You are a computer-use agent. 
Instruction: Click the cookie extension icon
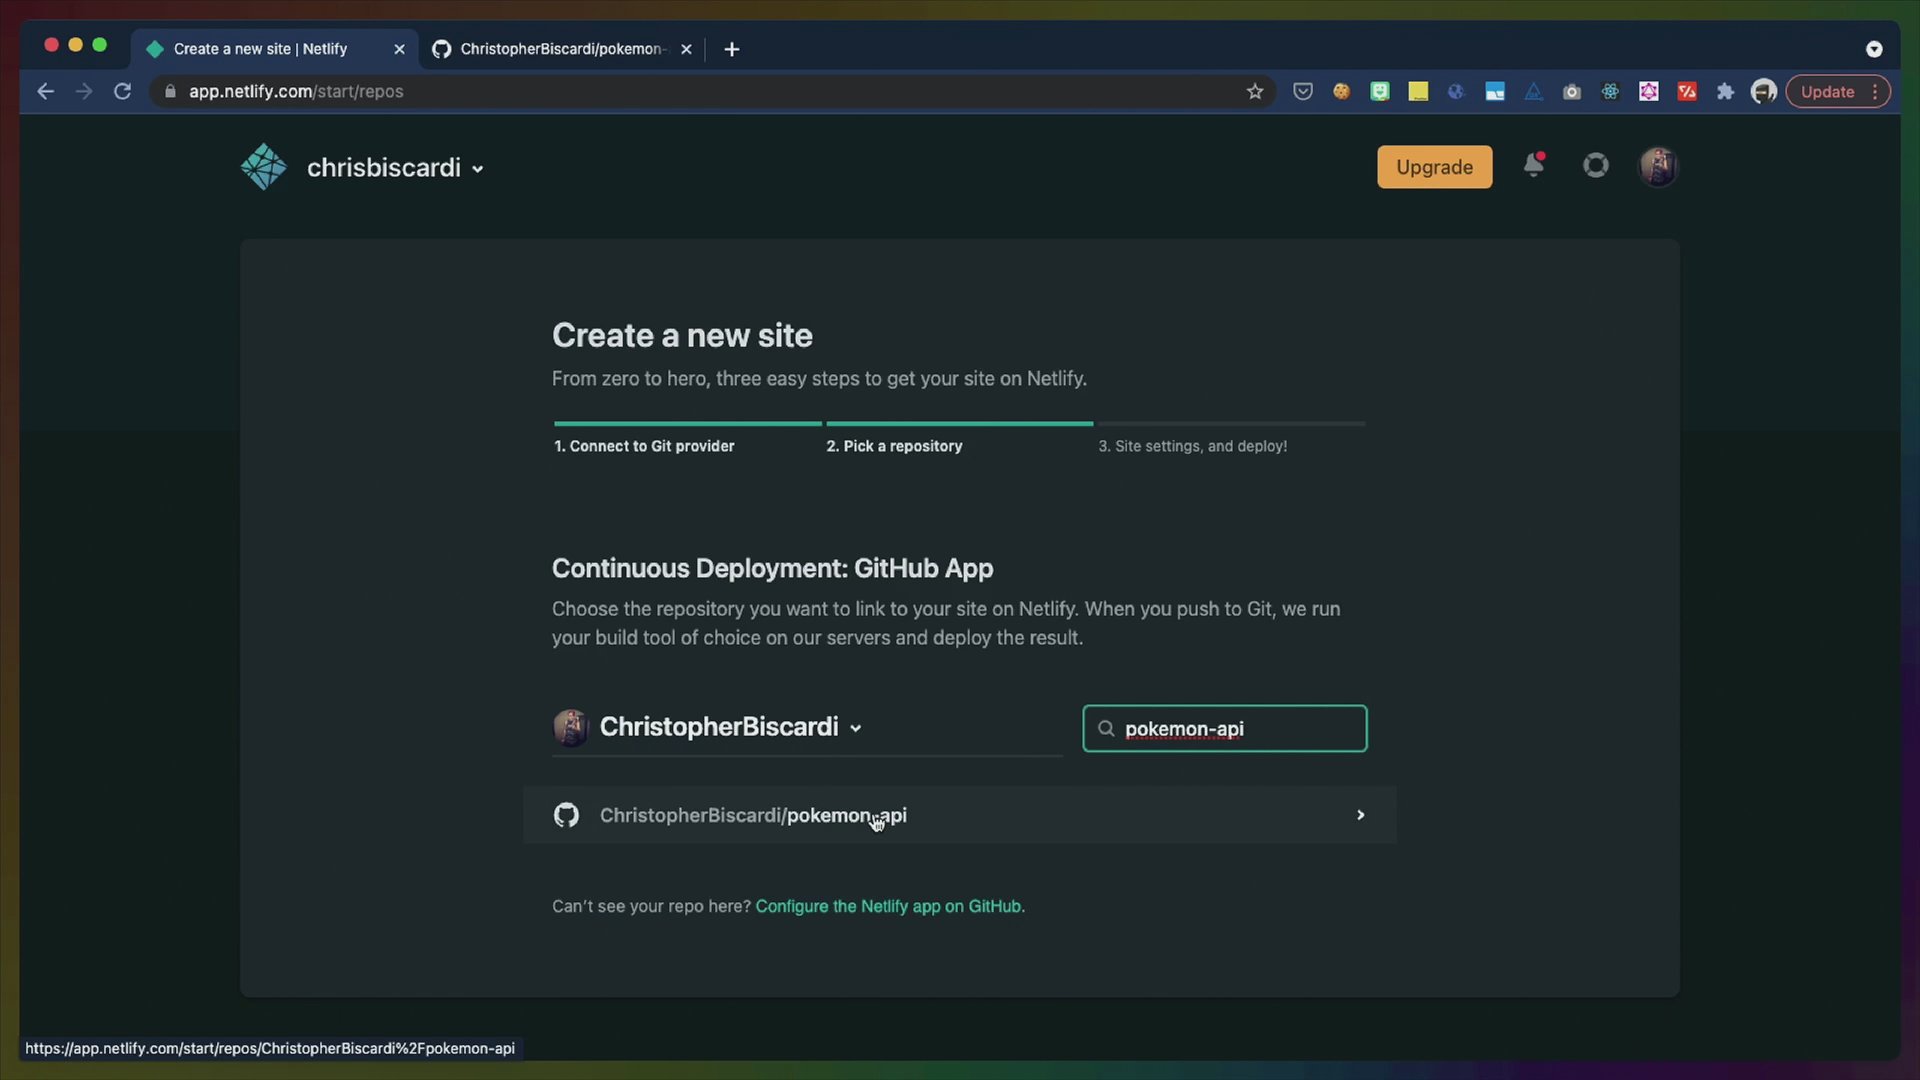pos(1341,91)
